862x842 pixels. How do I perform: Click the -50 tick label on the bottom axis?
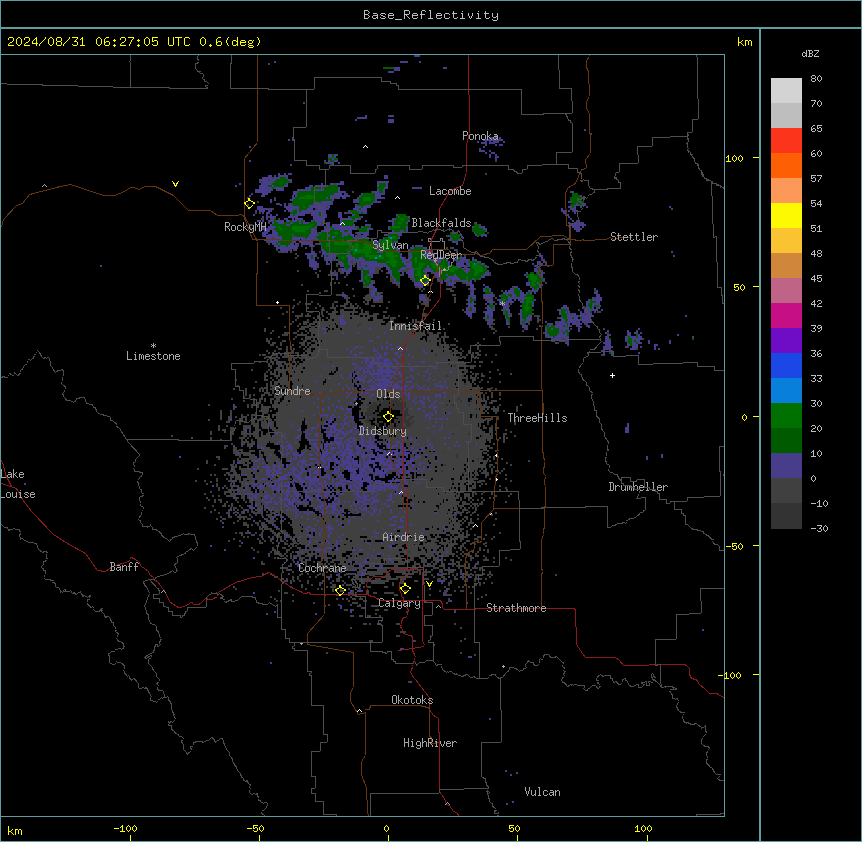point(255,828)
